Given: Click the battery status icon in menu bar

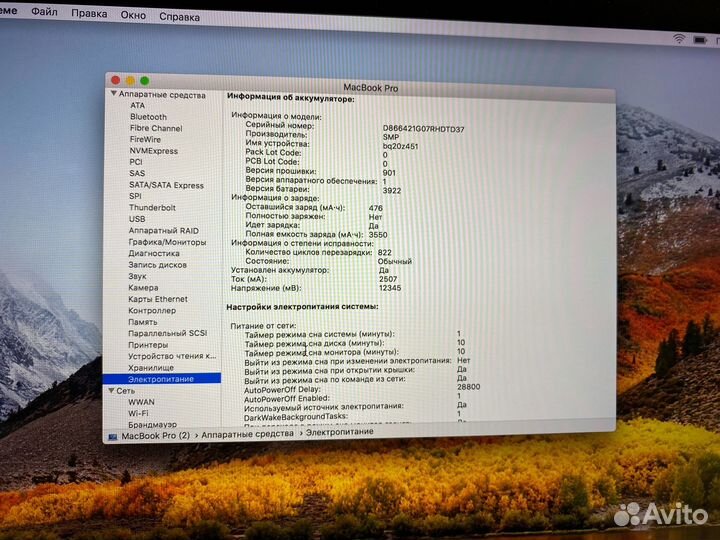Looking at the screenshot, I should pos(700,40).
